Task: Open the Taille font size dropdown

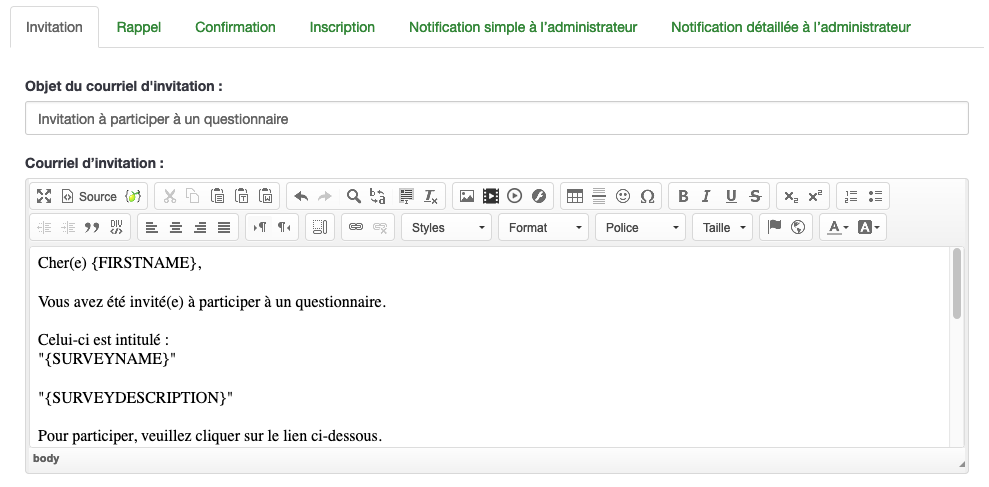Action: (x=724, y=228)
